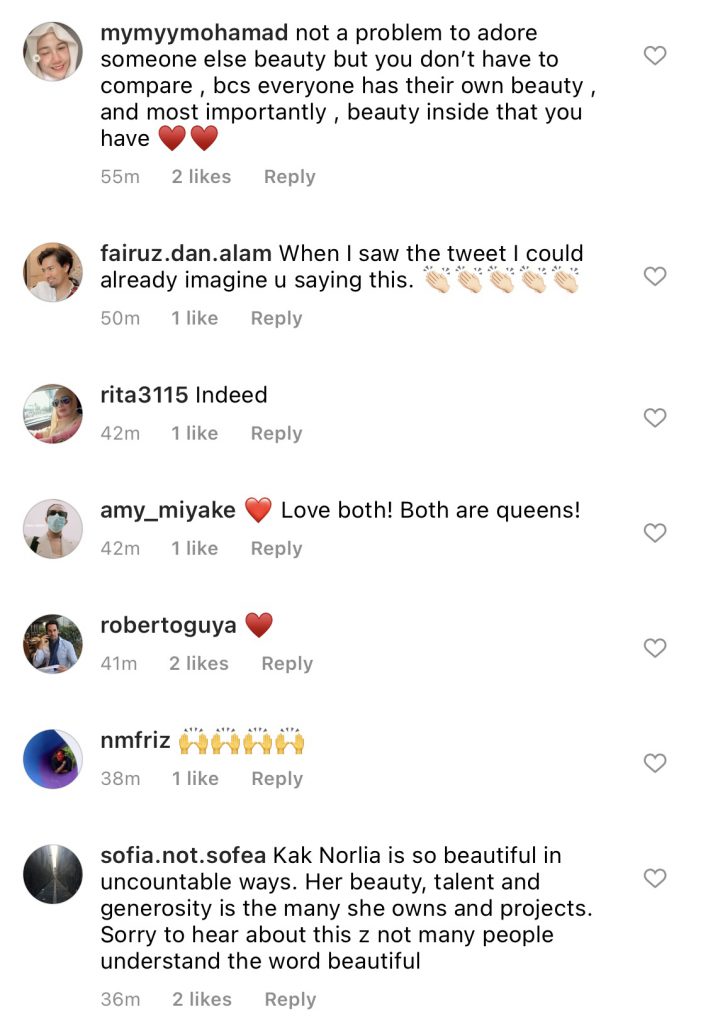Go to the nmfriz username profile
Screen dimensions: 708x1024
pyautogui.click(x=135, y=742)
